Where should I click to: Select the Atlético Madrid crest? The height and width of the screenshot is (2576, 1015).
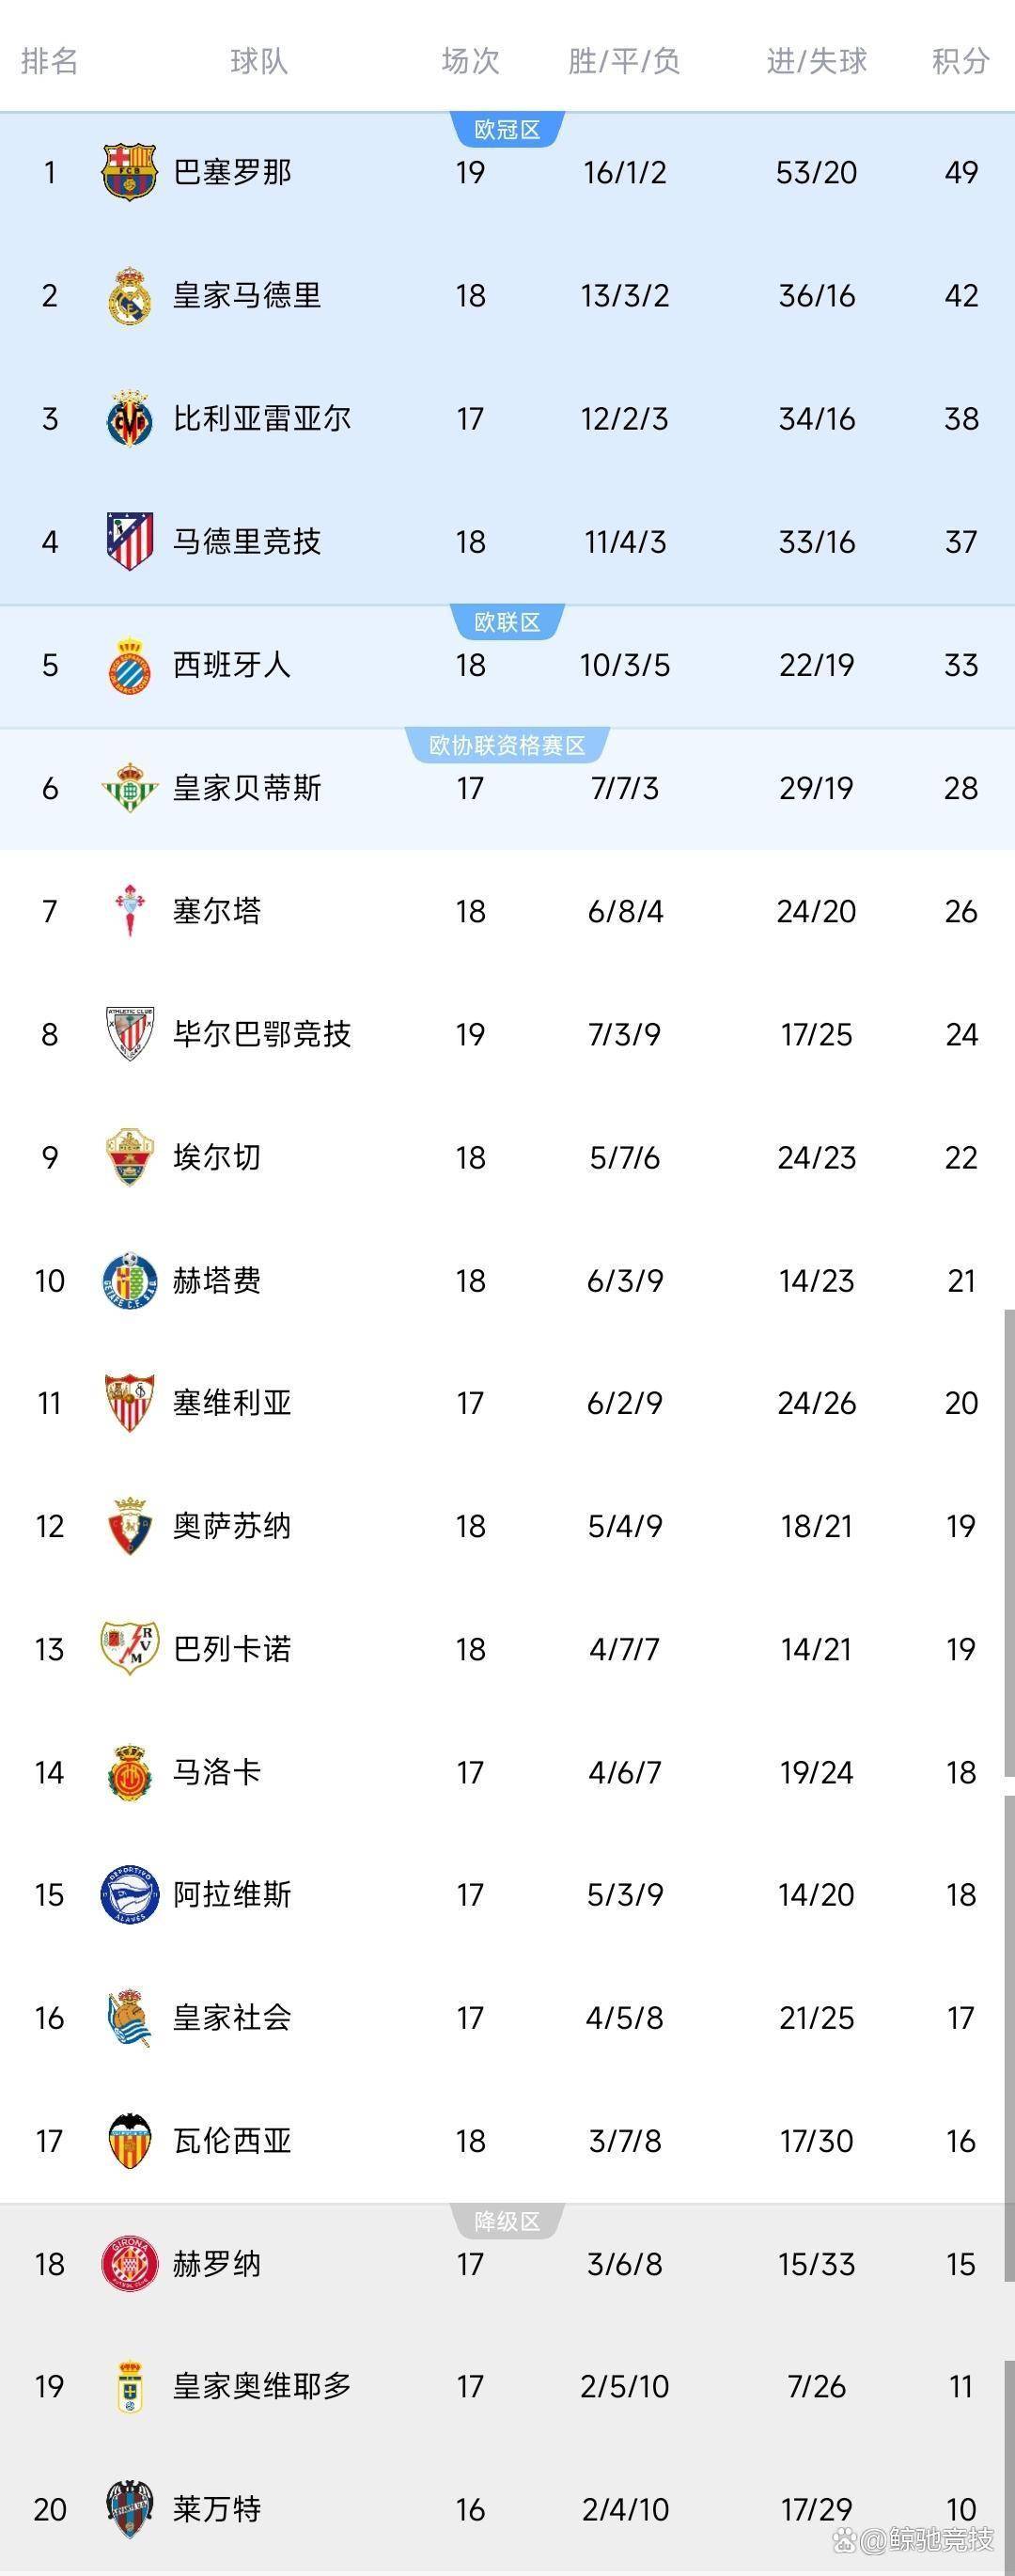tap(129, 541)
